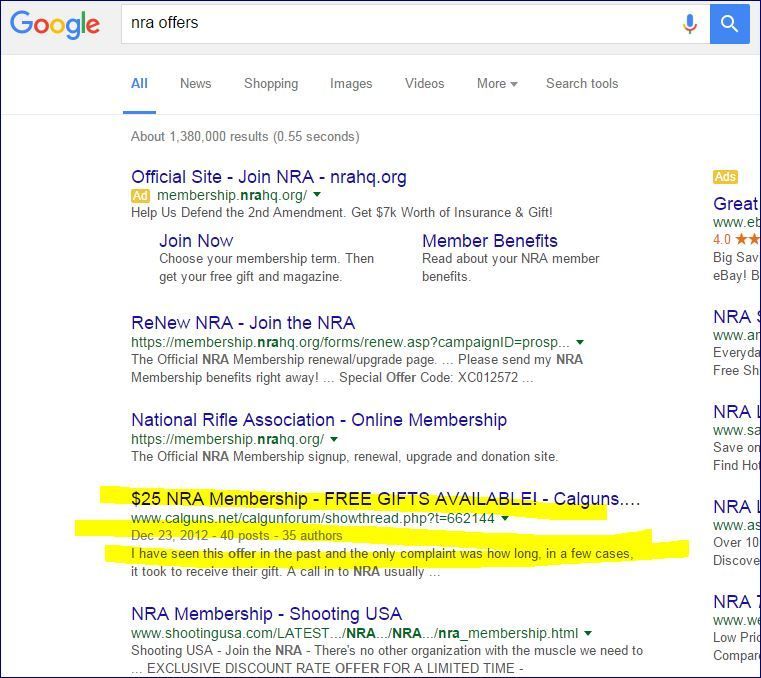Expand arrow beside calguns.net result URL
761x678 pixels.
[x=505, y=518]
